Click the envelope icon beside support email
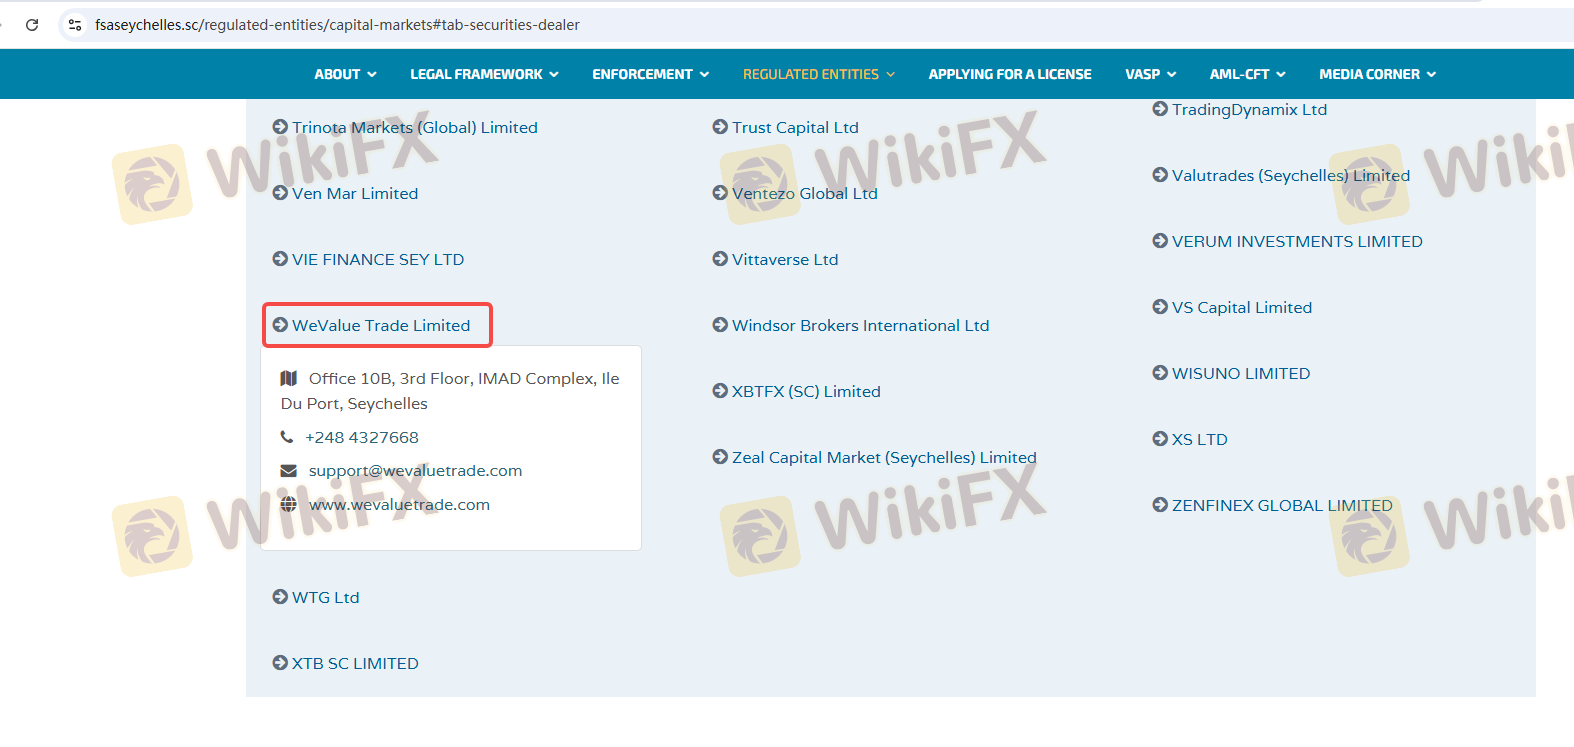Image resolution: width=1574 pixels, height=747 pixels. tap(289, 471)
